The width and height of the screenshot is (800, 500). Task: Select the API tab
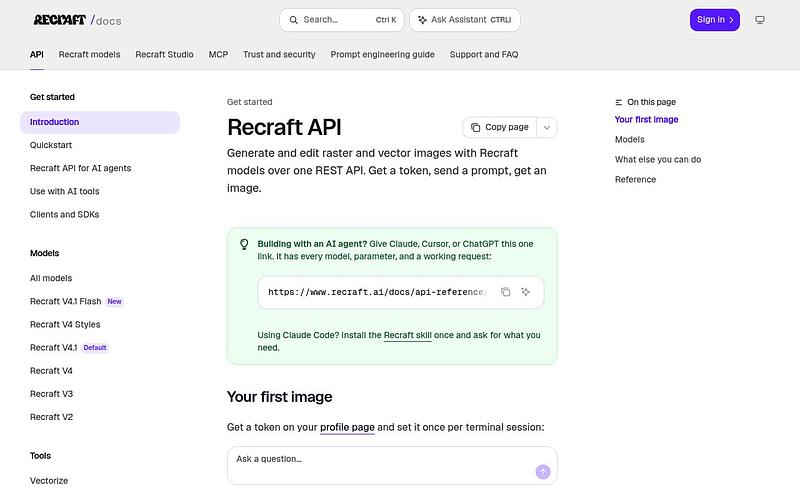(37, 54)
